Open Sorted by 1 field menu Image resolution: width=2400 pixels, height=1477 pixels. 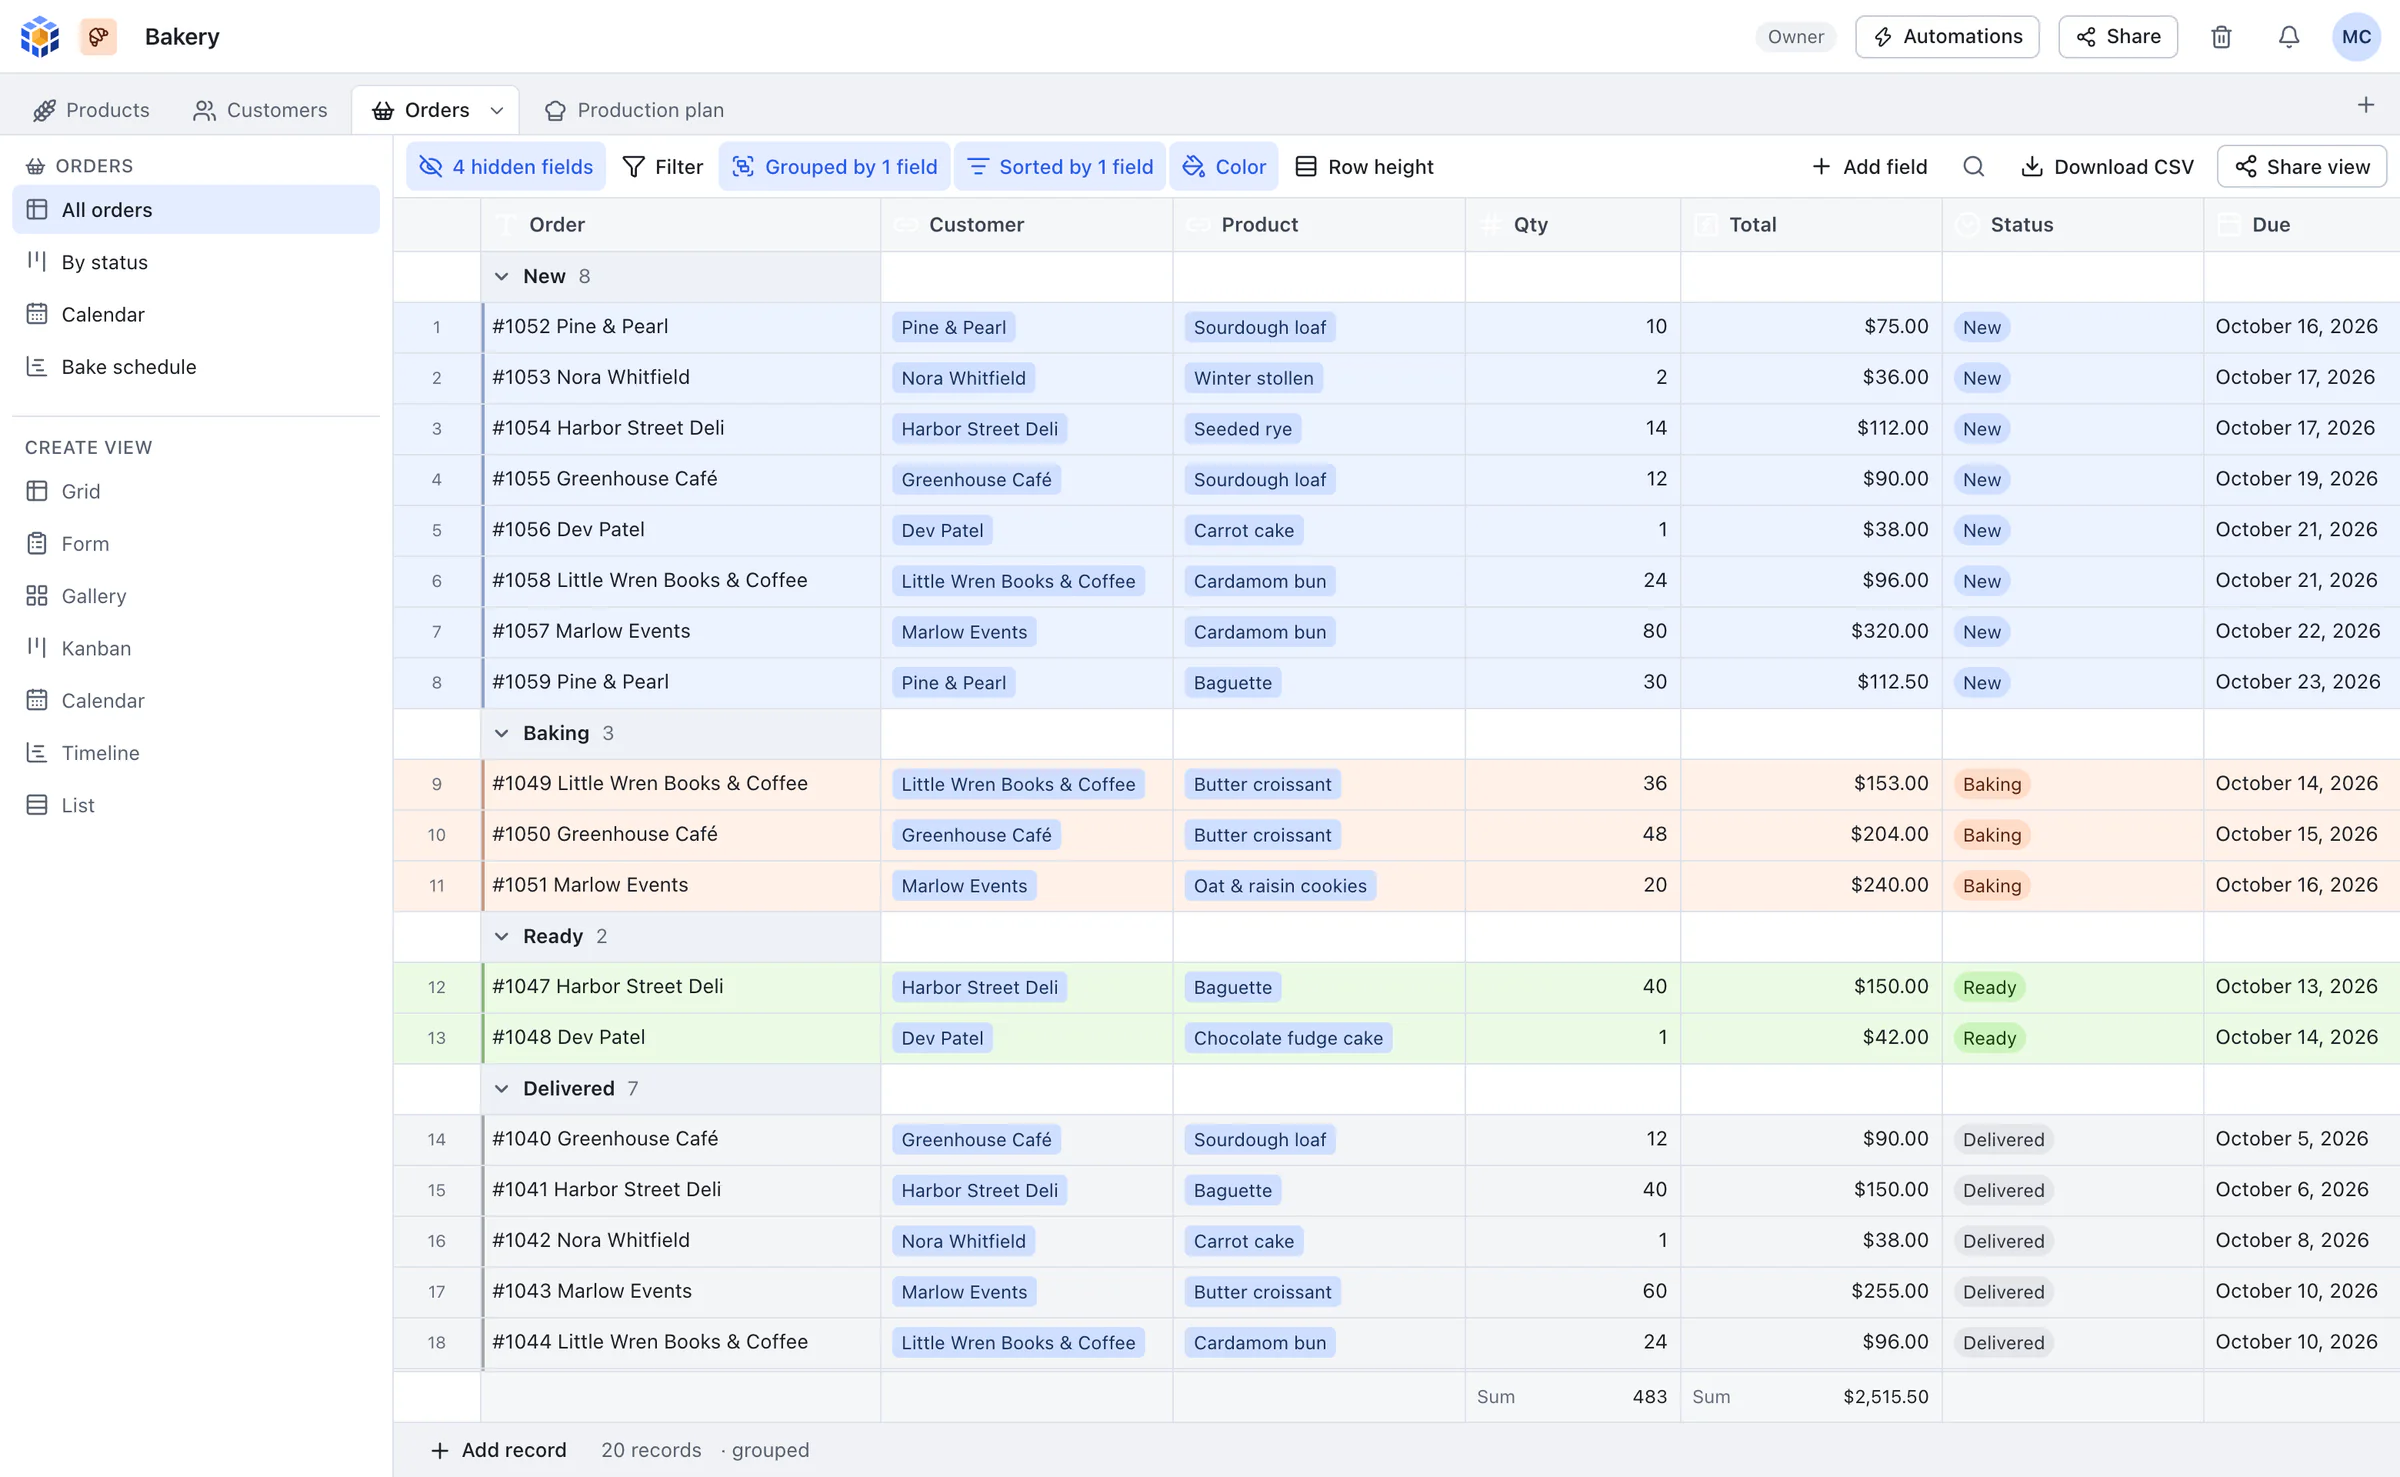point(1060,167)
